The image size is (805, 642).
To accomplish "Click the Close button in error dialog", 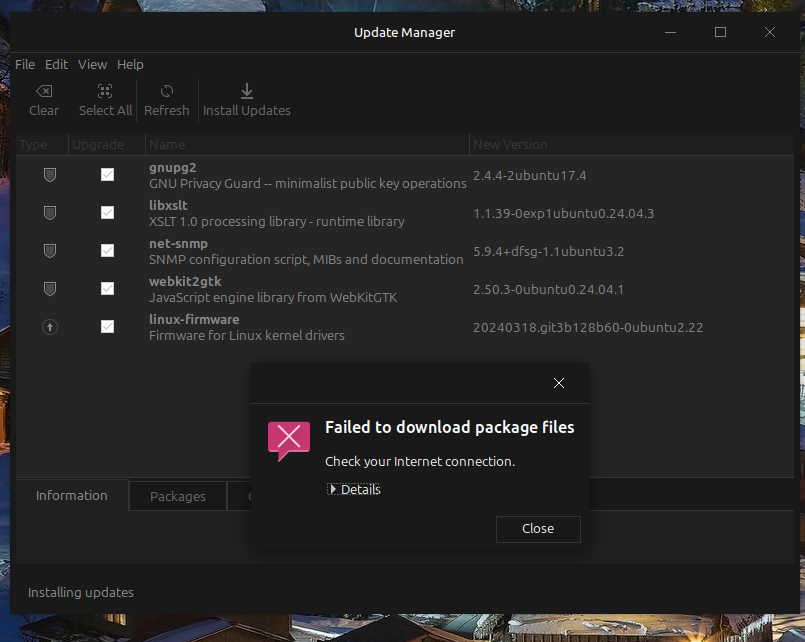I will click(x=538, y=529).
